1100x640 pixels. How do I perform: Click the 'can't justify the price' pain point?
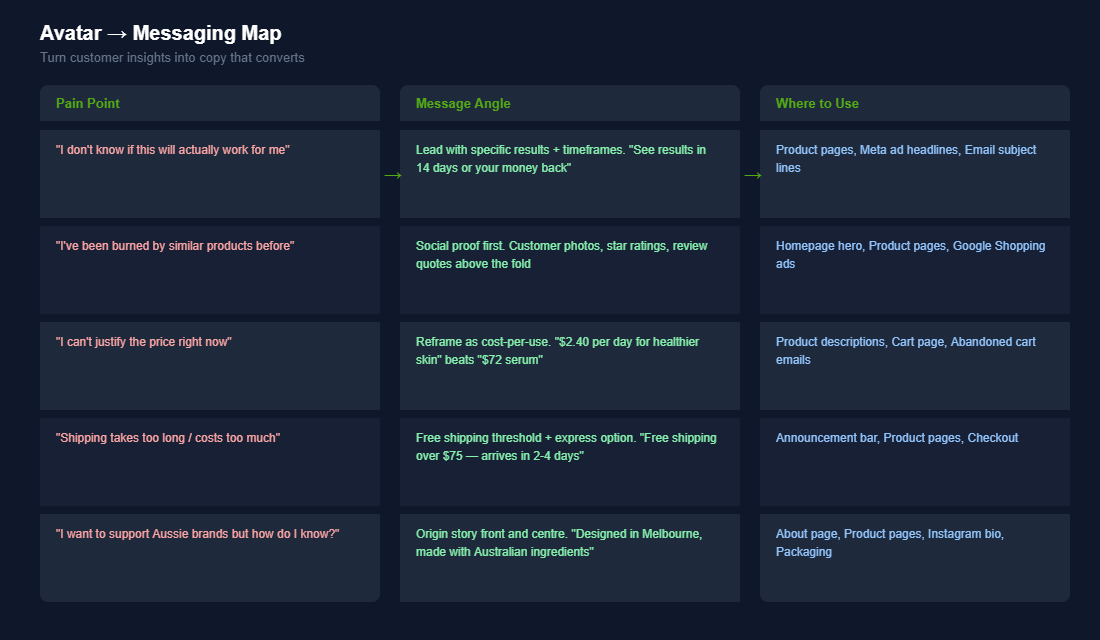[x=210, y=366]
